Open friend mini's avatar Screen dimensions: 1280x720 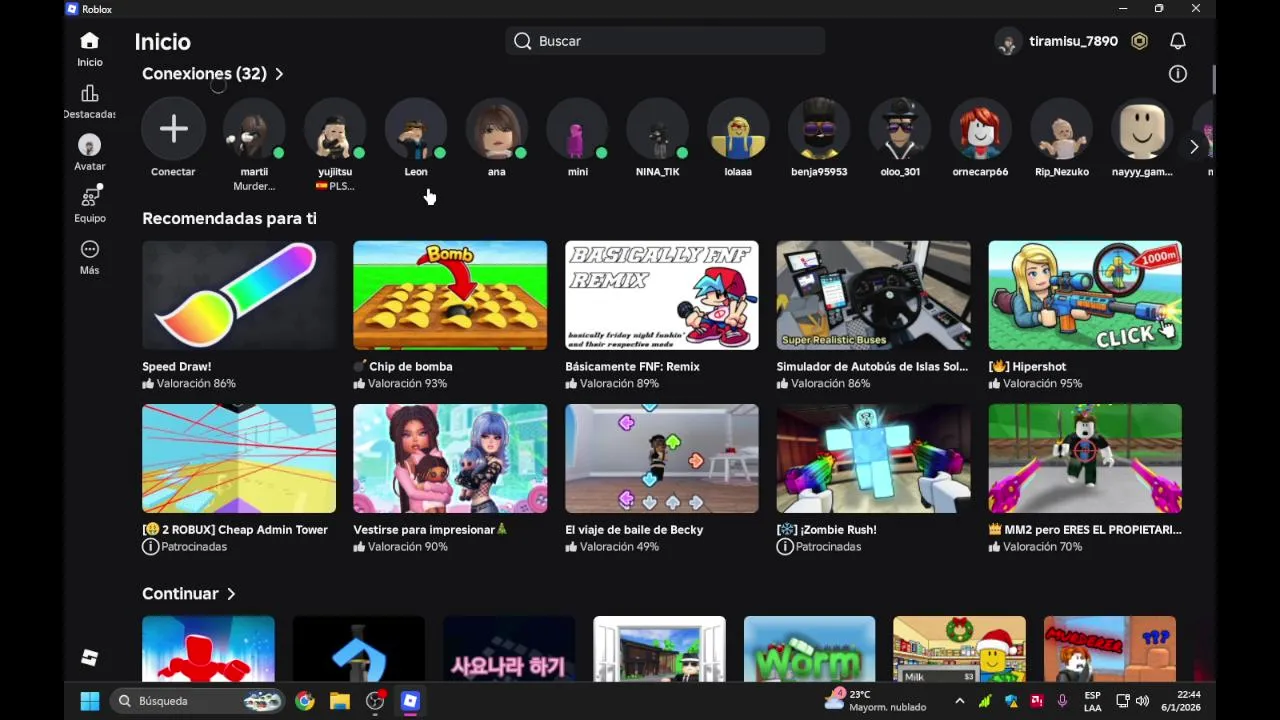point(577,129)
